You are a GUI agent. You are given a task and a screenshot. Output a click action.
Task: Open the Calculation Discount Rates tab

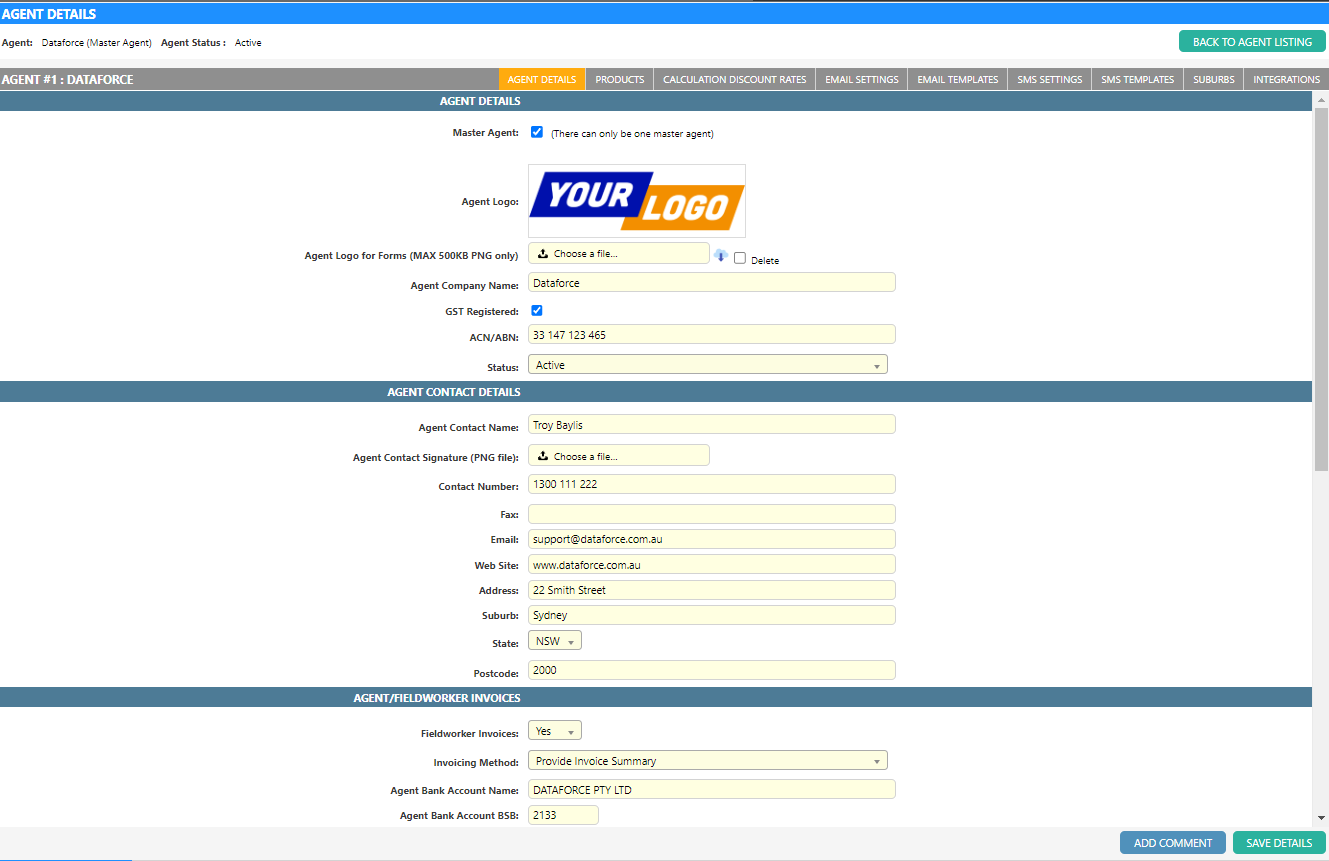tap(734, 79)
